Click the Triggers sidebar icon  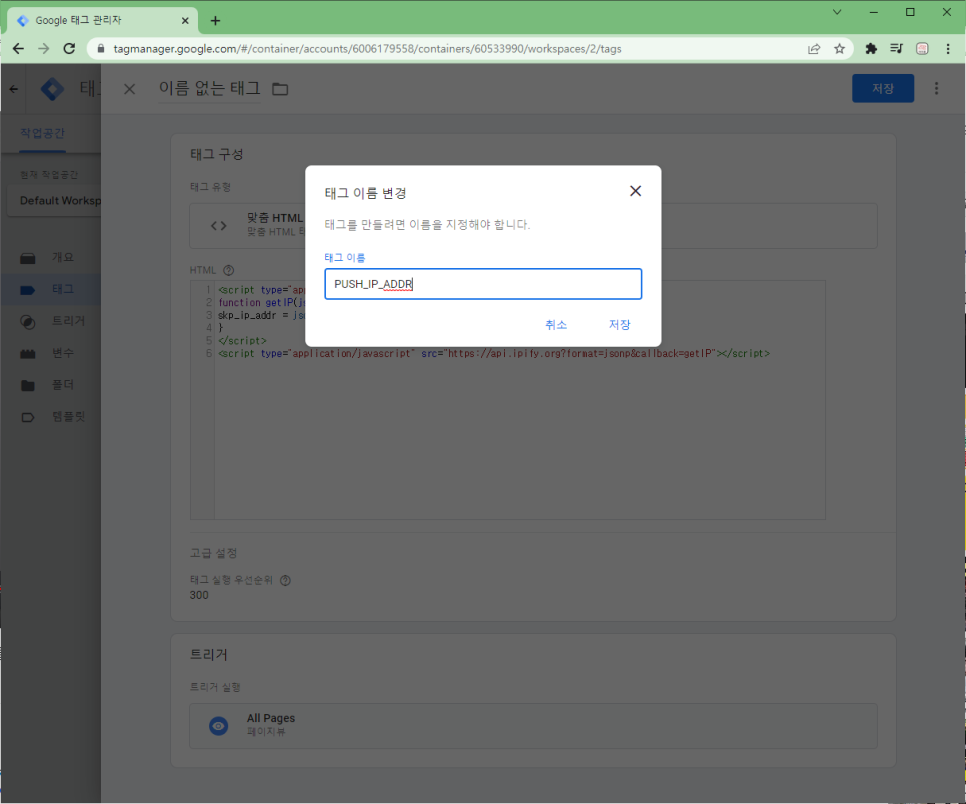tap(28, 322)
